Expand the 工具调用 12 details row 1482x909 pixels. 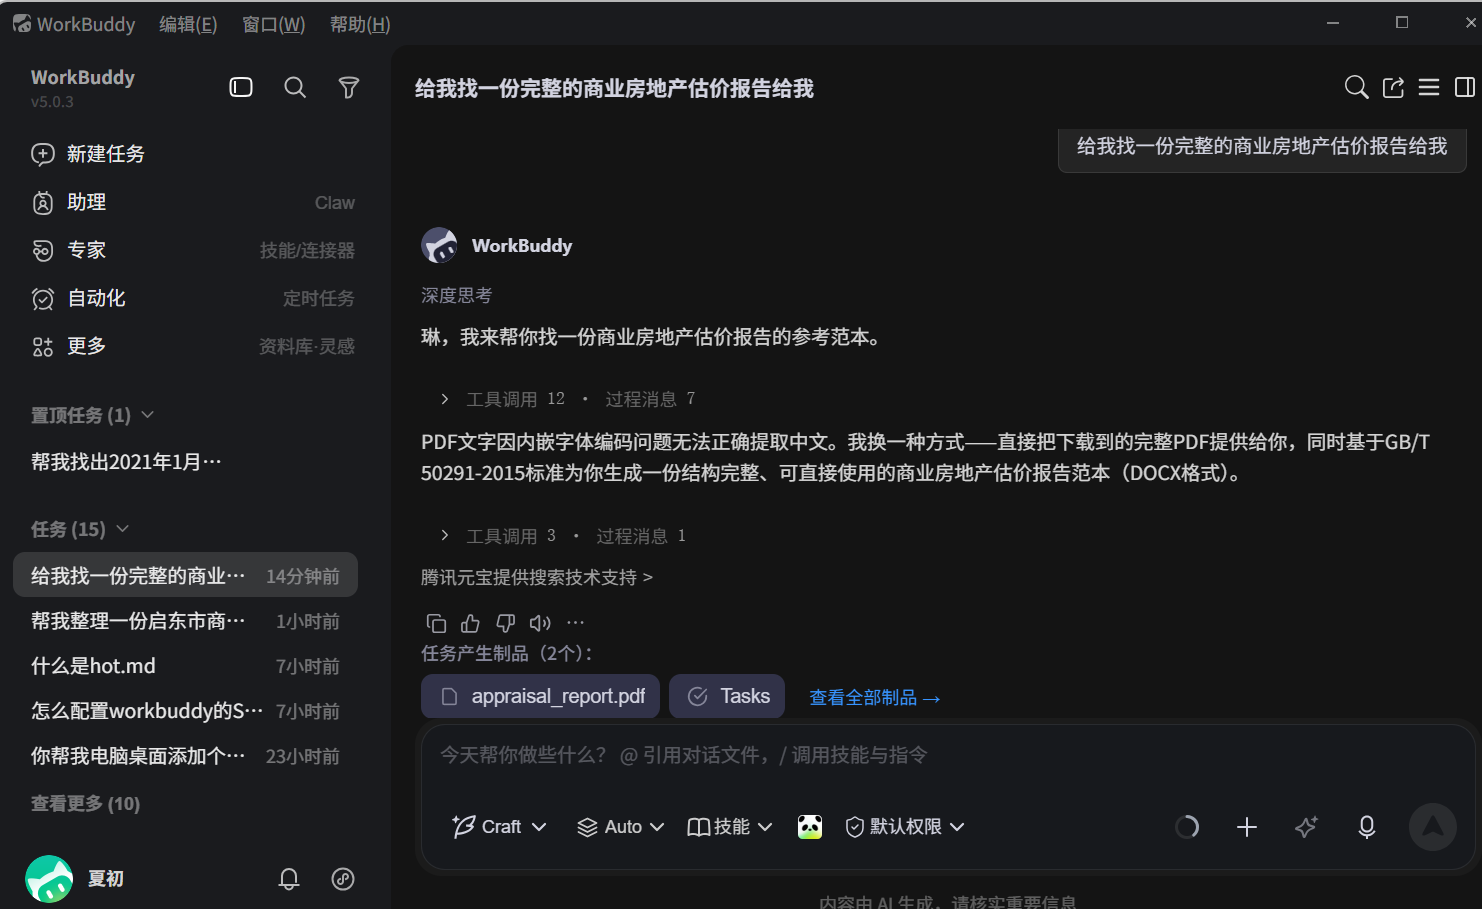pyautogui.click(x=567, y=399)
